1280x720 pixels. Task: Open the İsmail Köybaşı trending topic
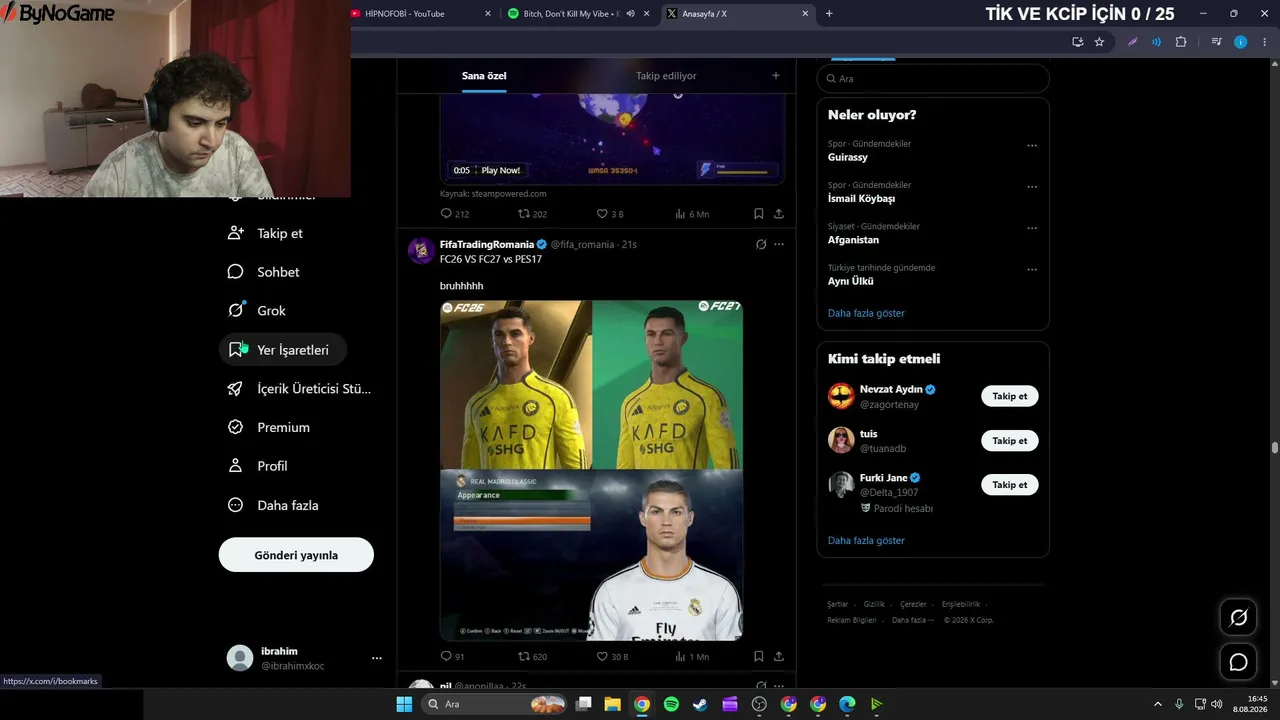(861, 198)
